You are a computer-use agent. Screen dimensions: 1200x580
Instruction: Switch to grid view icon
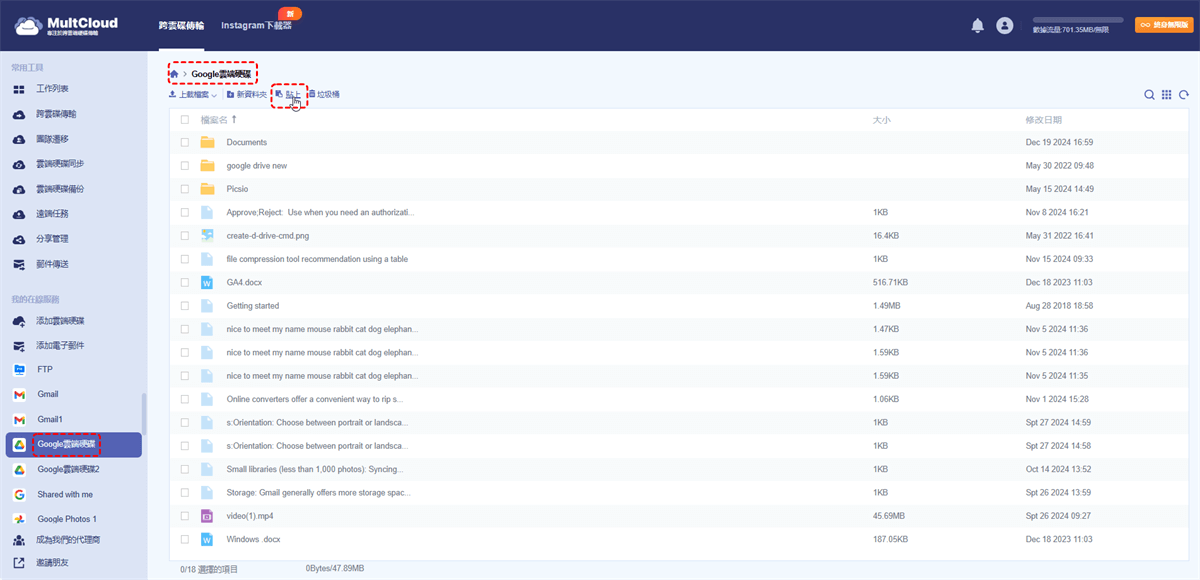point(1167,95)
